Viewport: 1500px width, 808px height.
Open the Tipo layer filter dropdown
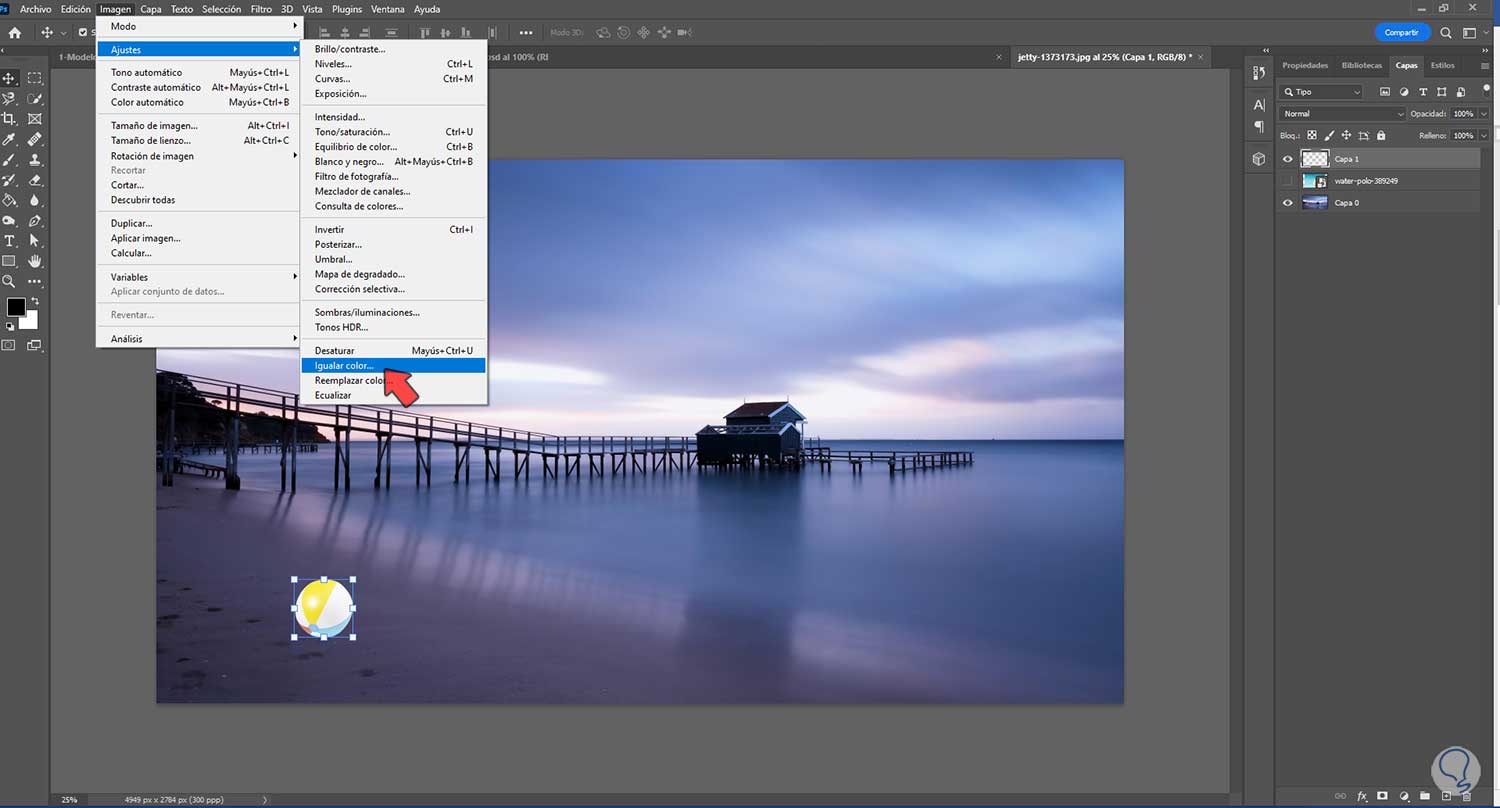click(x=1321, y=92)
